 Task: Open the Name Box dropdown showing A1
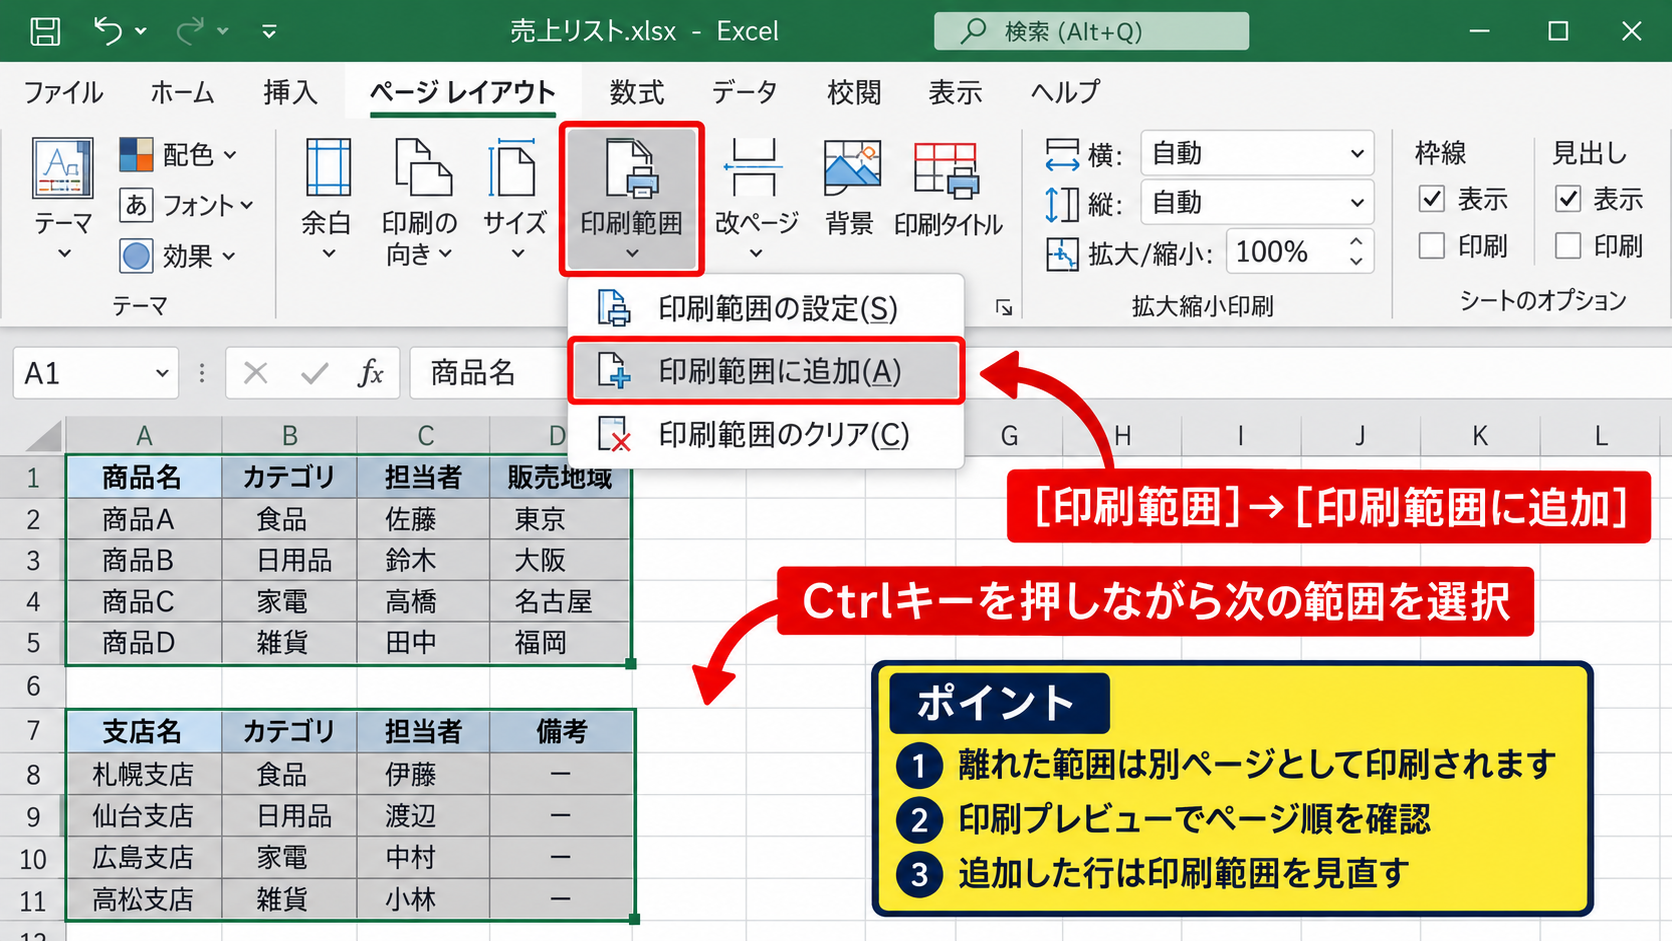162,374
